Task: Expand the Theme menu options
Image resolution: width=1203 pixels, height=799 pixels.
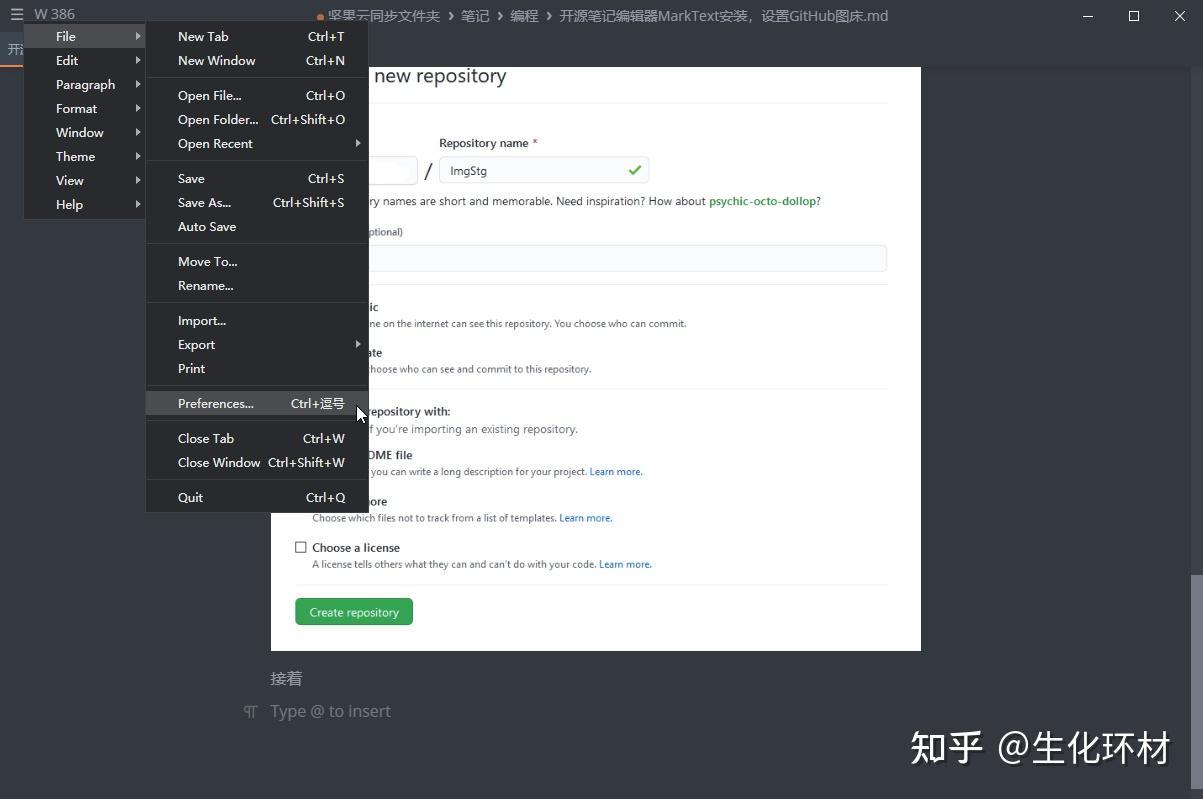Action: pos(75,156)
